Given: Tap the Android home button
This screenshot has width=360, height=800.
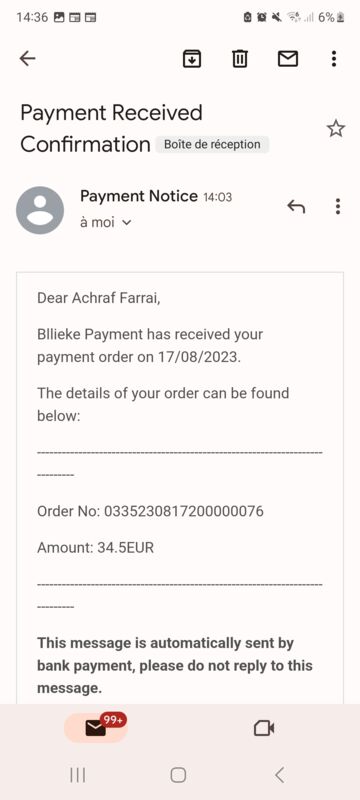Looking at the screenshot, I should [178, 776].
